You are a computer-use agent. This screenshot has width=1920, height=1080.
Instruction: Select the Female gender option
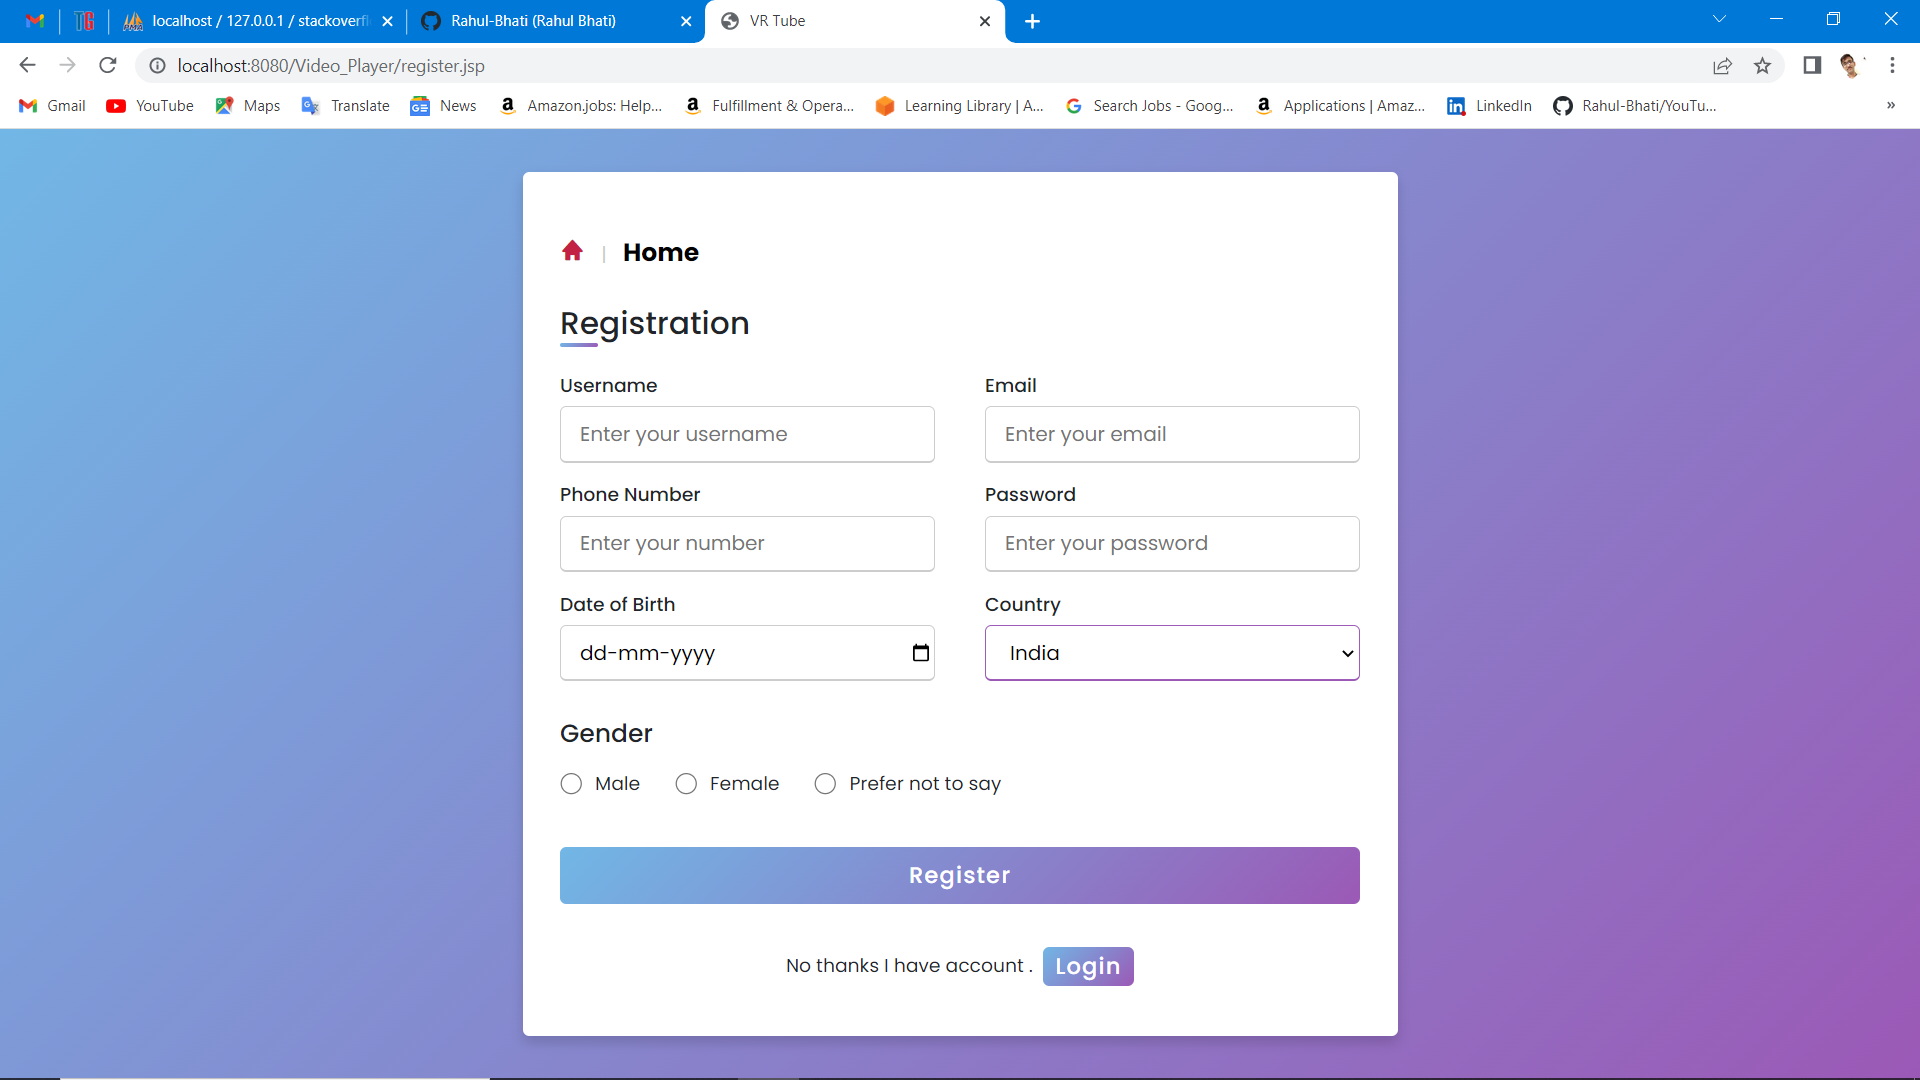pos(686,784)
